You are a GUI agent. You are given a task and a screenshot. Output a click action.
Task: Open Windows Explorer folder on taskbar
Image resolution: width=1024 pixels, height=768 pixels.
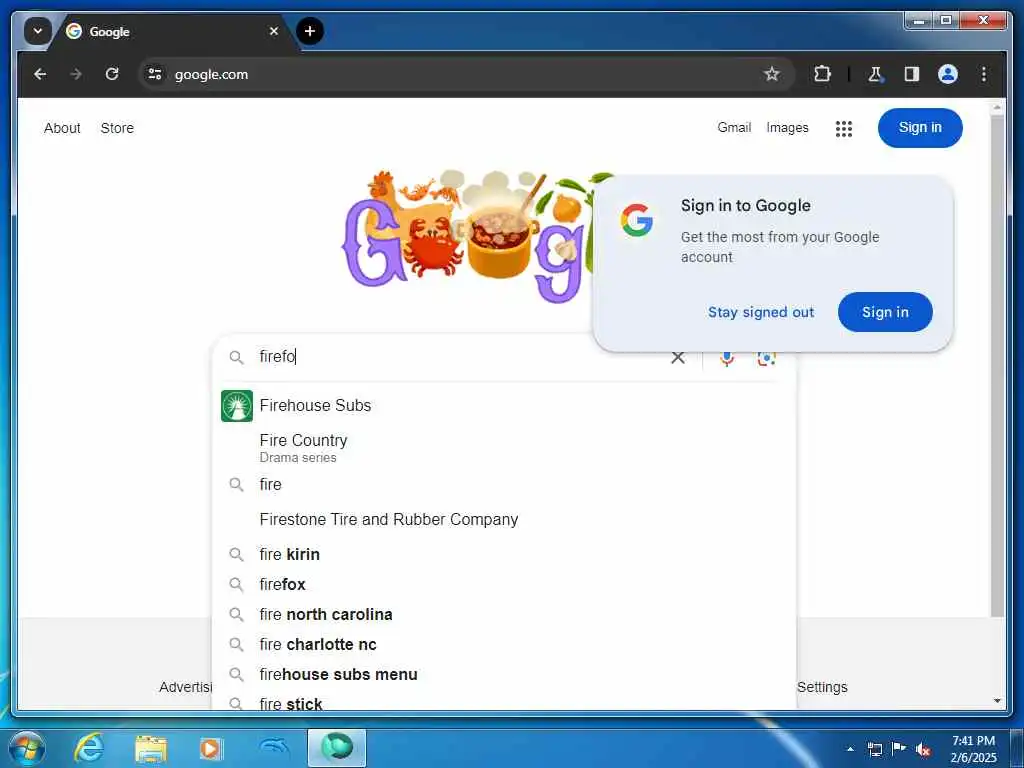150,748
